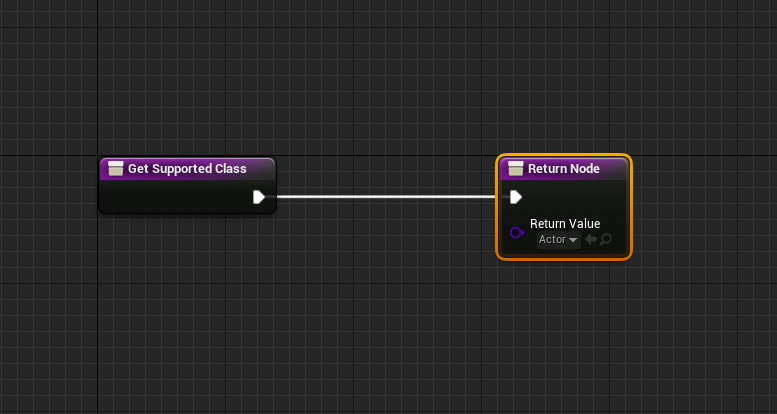Click the Get Supported Class execution output pin

(x=259, y=197)
